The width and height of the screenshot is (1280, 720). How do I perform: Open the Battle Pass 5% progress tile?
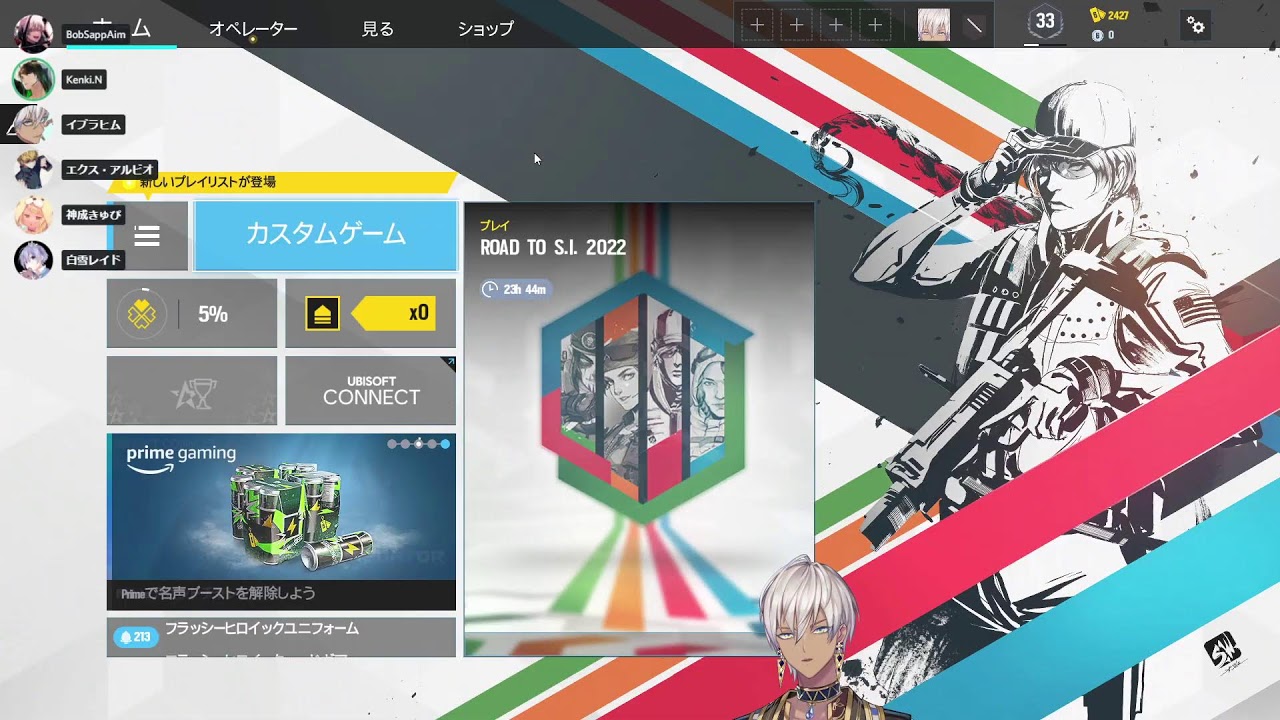click(x=192, y=314)
